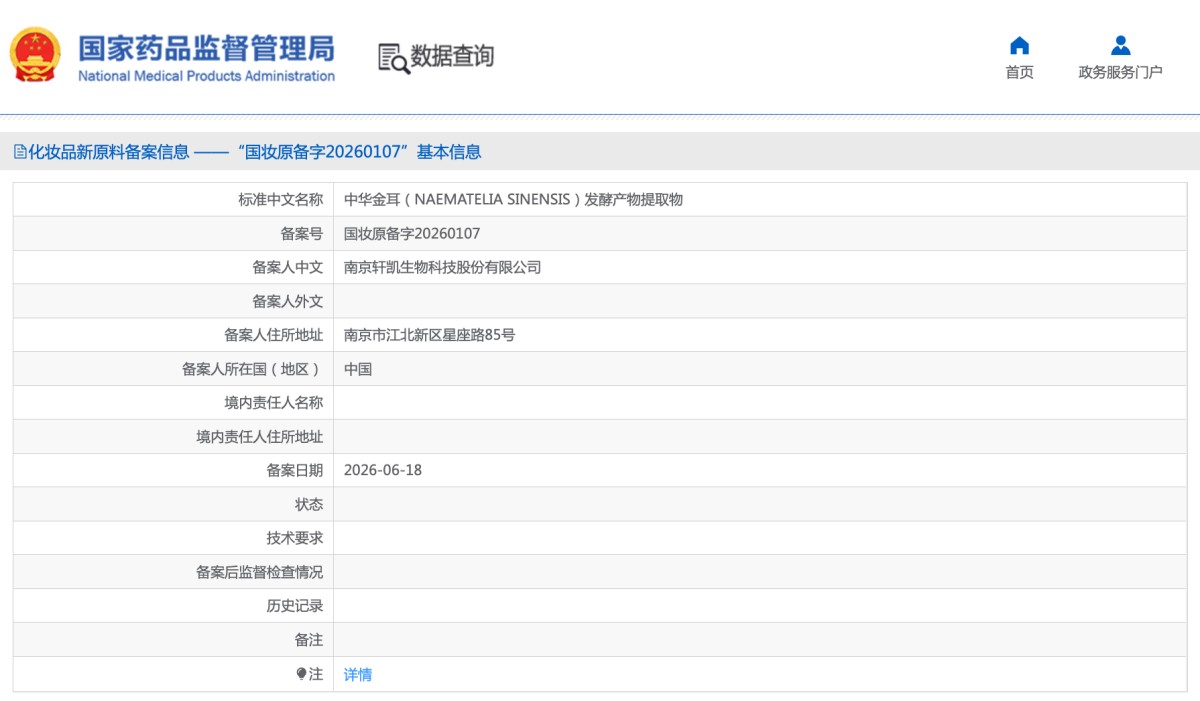Screen dimensions: 1200x701
Task: Click the lightbulb icon beside 注
Action: 301,674
